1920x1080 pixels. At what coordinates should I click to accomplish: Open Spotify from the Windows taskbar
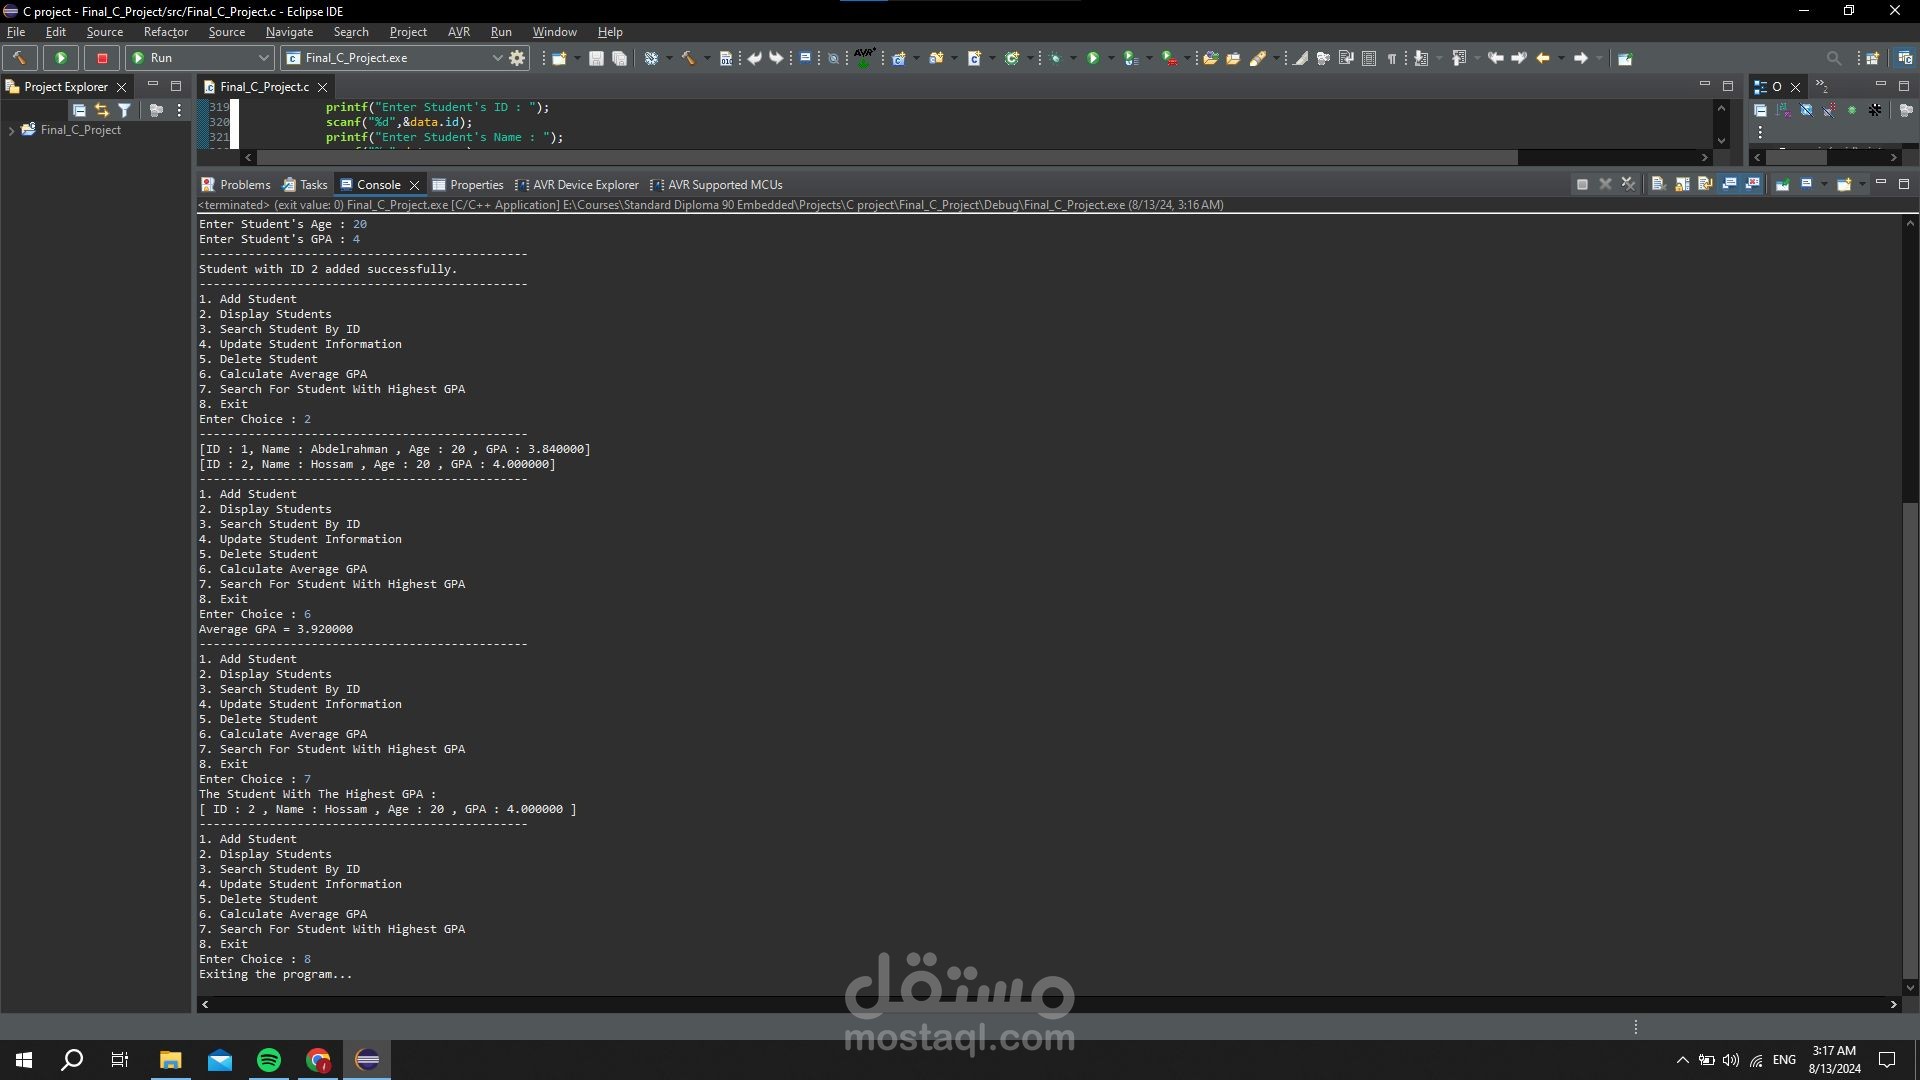pyautogui.click(x=269, y=1060)
